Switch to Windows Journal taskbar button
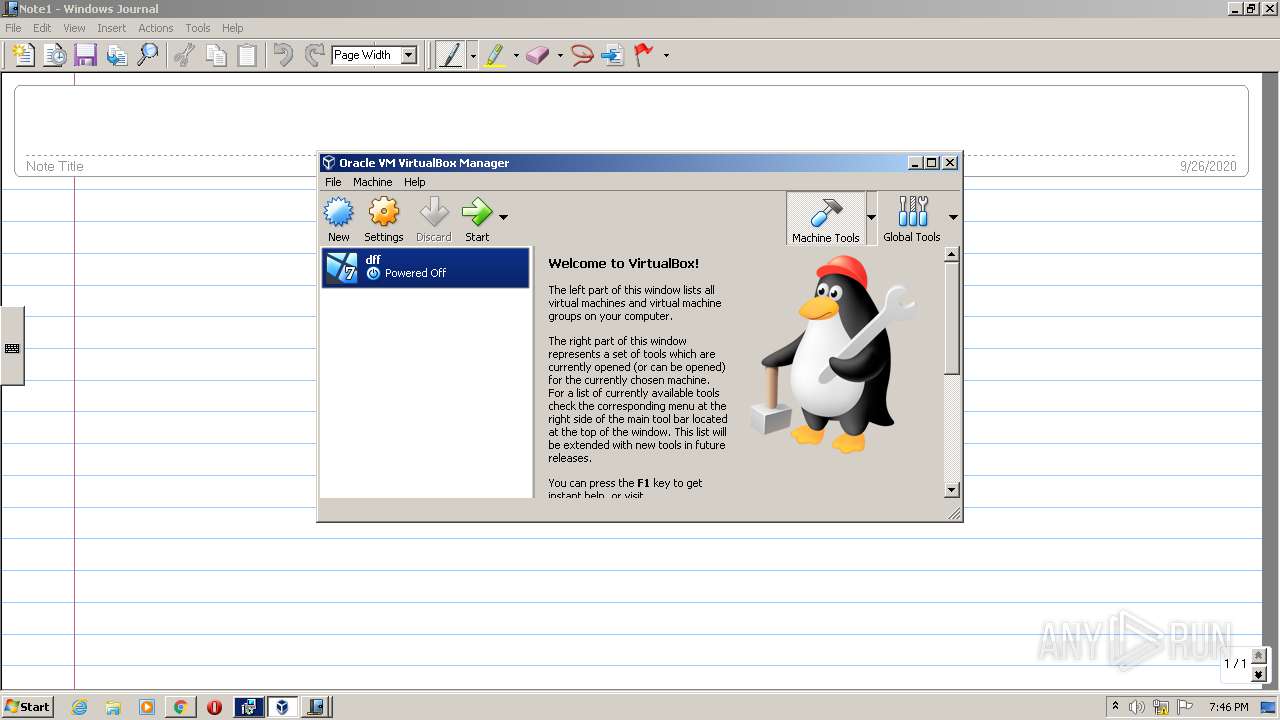 tap(316, 707)
